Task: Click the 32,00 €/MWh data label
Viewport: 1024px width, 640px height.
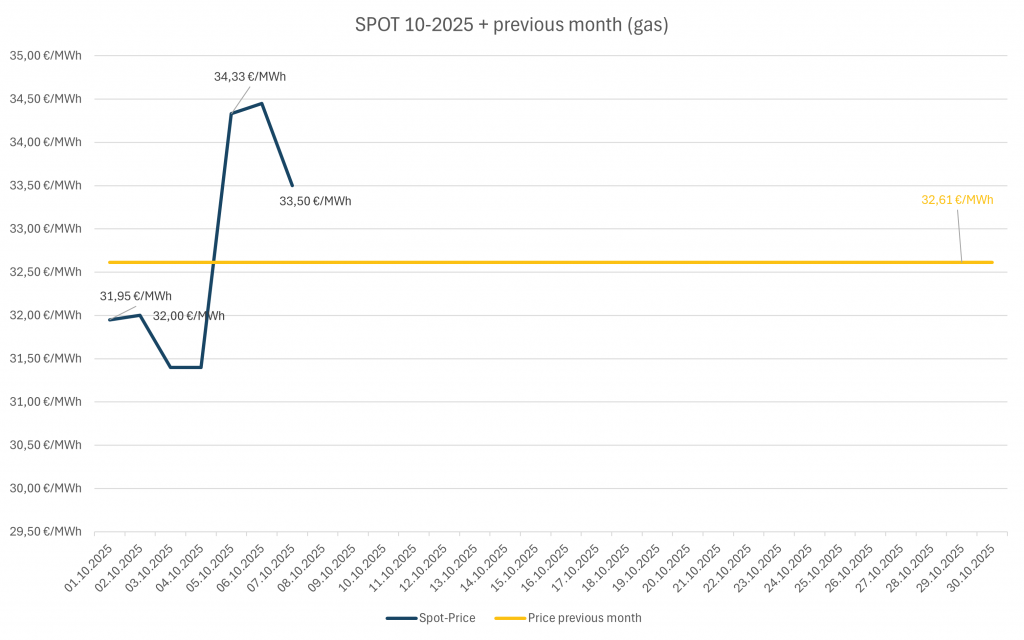Action: 188,316
